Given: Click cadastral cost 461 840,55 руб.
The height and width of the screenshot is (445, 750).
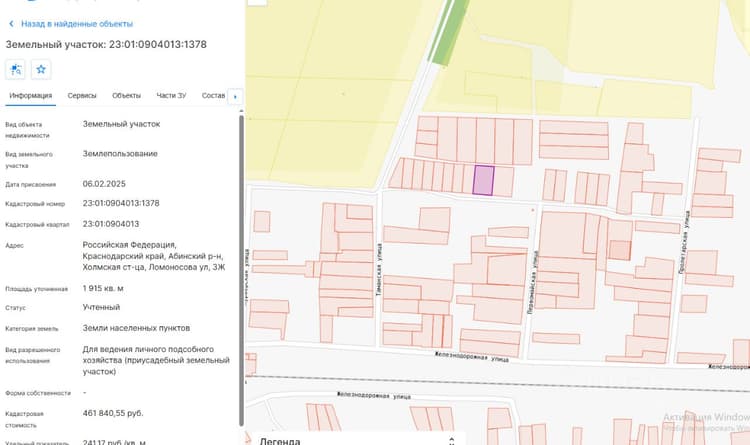Looking at the screenshot, I should [113, 413].
